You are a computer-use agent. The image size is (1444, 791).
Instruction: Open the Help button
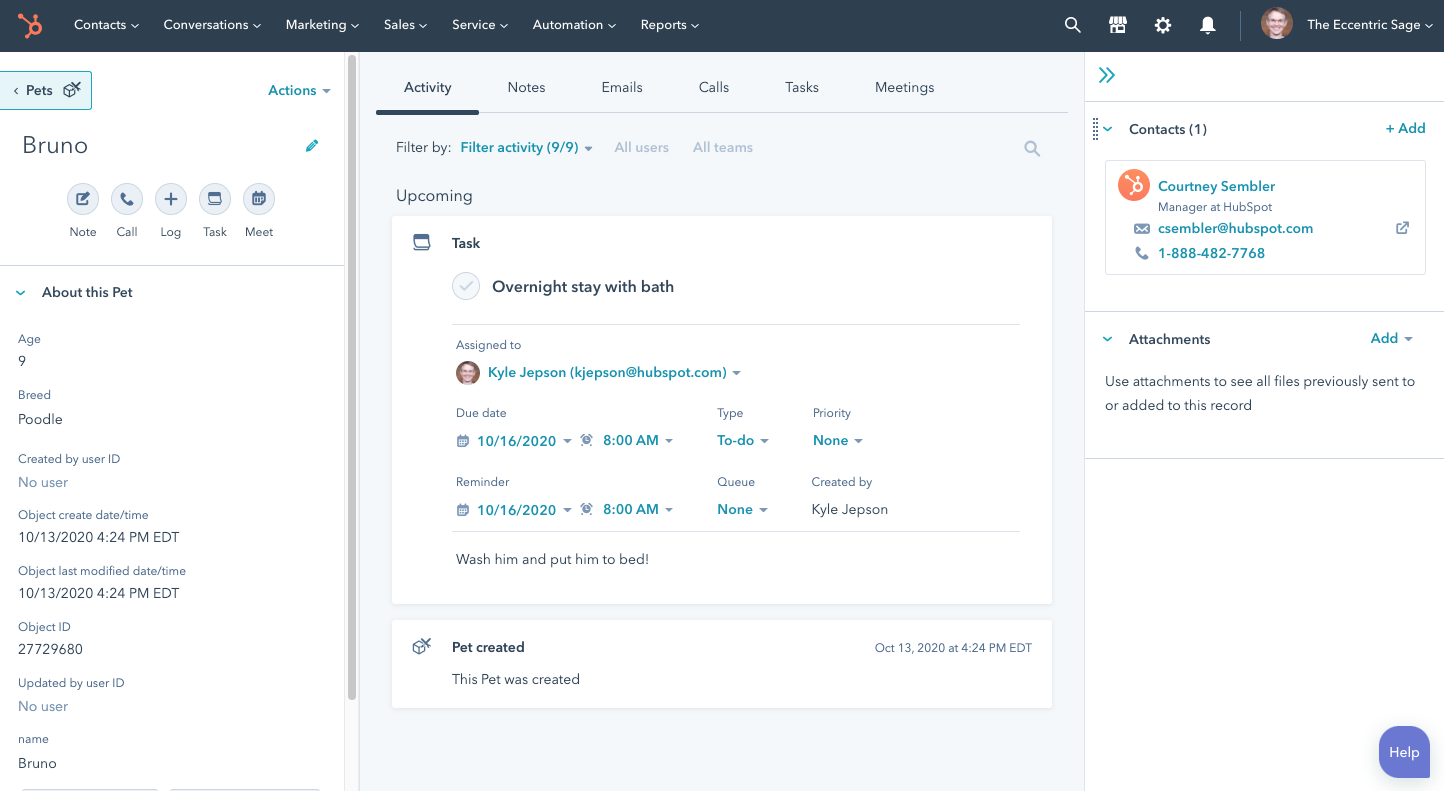[x=1403, y=752]
